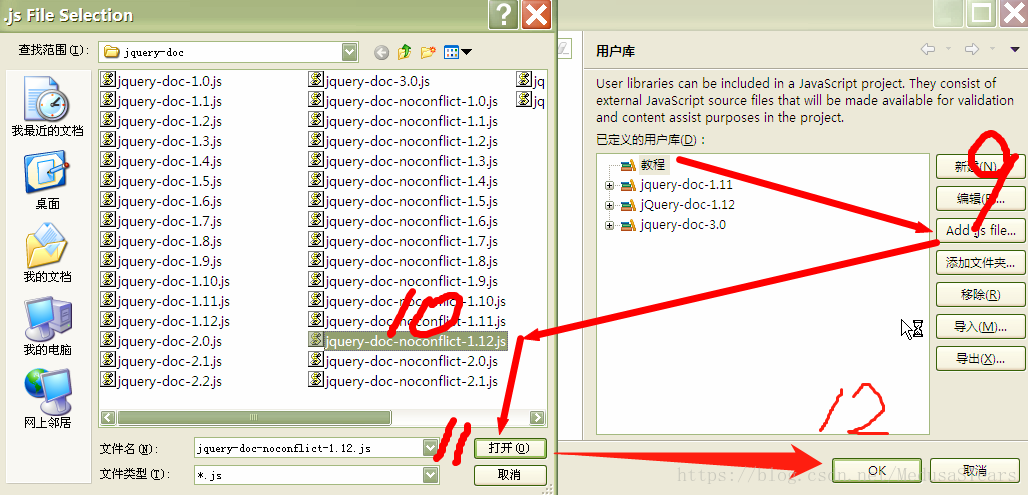Click the jquery-doc-3.0 library books icon
1028x495 pixels.
click(628, 225)
